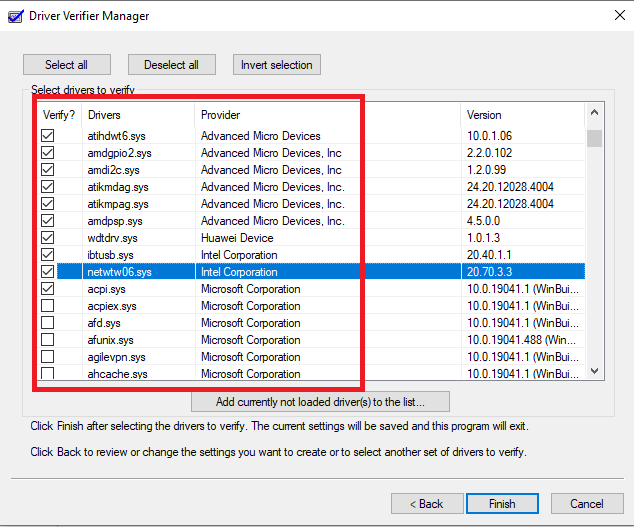Click Add currently not loaded driver(s) button
The height and width of the screenshot is (527, 634).
tap(320, 402)
